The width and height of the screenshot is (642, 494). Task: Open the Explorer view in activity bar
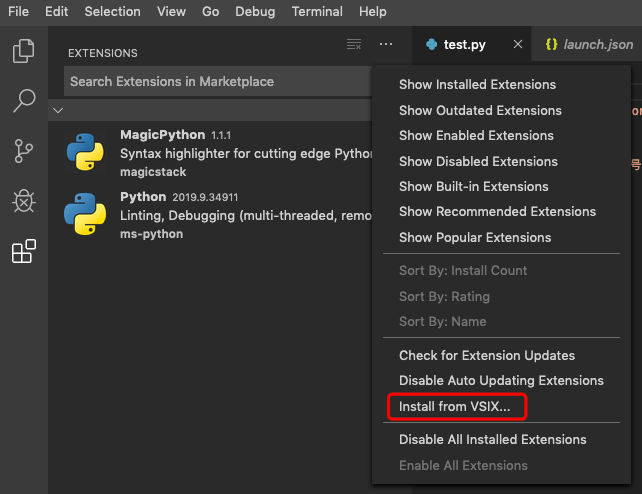click(x=24, y=50)
